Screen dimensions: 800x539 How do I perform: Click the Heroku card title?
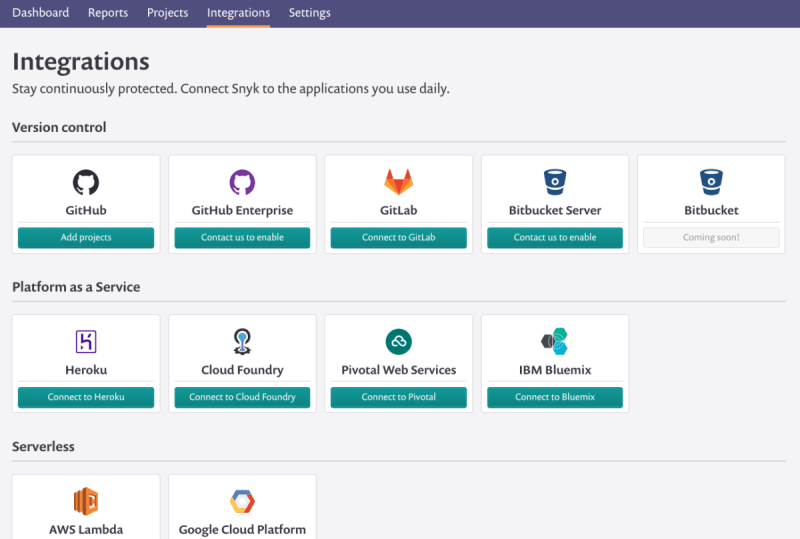pyautogui.click(x=86, y=370)
